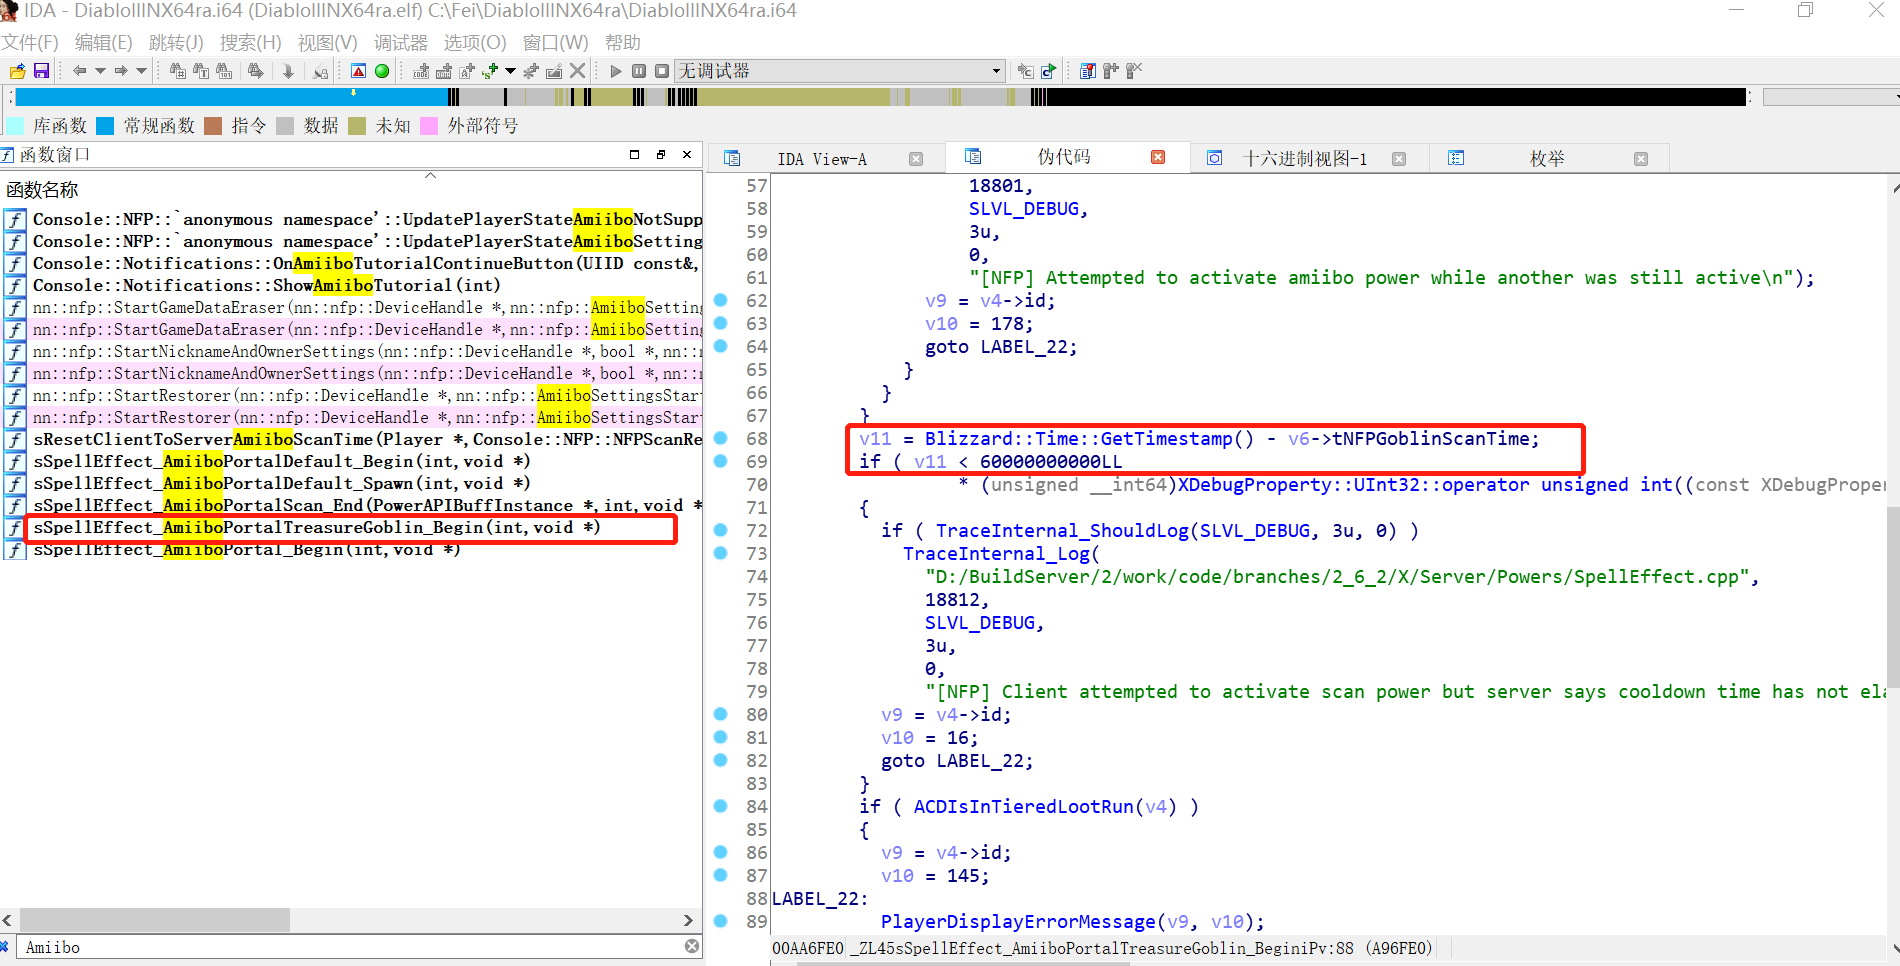Open the 文件(F) menu

(30, 43)
